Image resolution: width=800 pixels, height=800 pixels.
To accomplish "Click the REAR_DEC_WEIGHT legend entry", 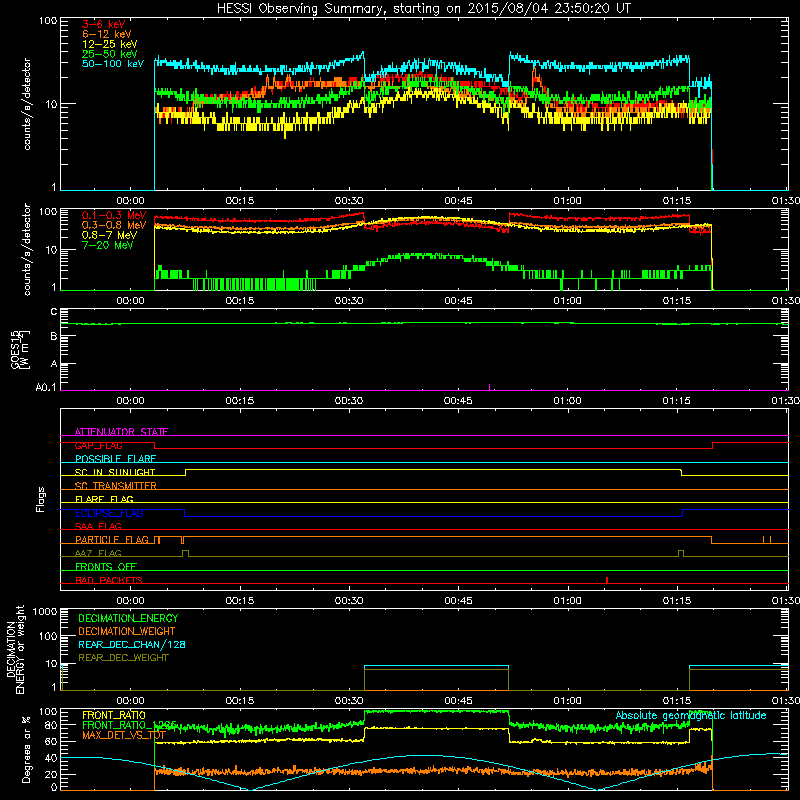I will pos(123,658).
